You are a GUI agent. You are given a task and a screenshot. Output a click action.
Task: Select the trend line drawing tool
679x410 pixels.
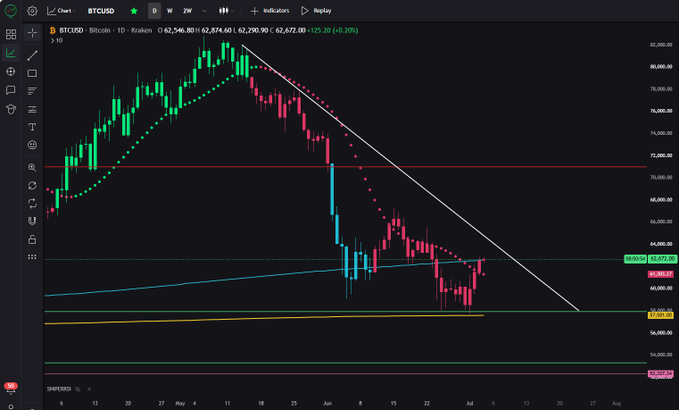pos(32,55)
